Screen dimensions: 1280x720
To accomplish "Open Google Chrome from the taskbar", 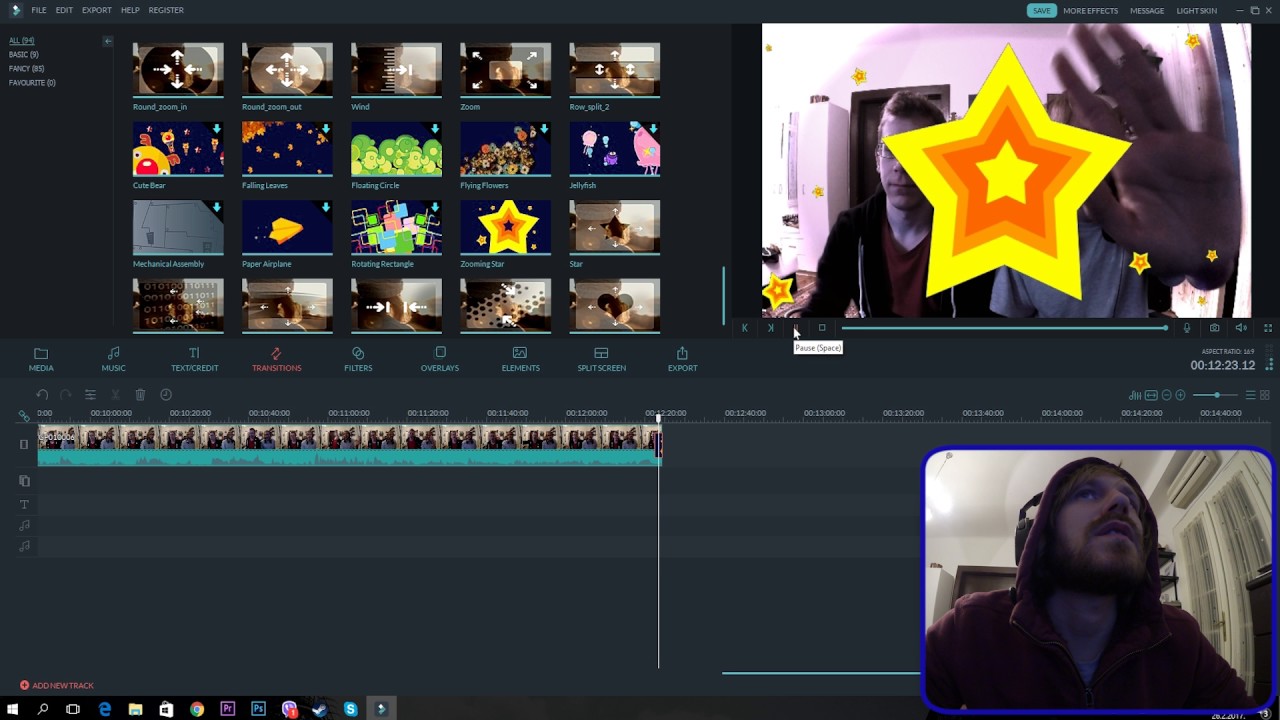I will click(197, 709).
